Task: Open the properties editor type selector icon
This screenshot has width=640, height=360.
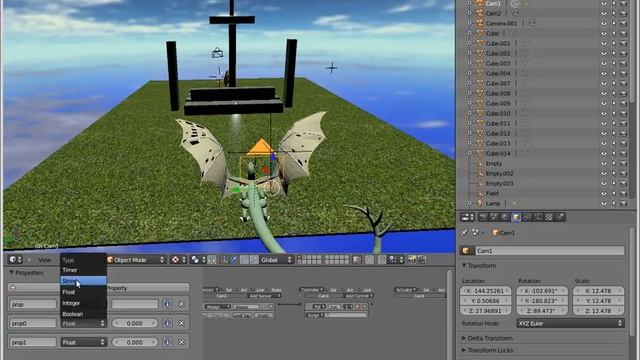Action: (x=467, y=217)
